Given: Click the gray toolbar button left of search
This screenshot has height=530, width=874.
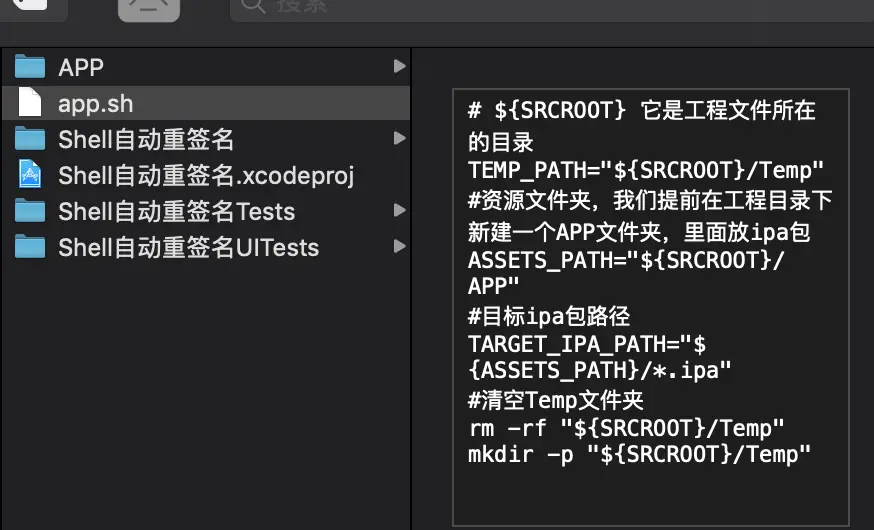Looking at the screenshot, I should (x=149, y=8).
